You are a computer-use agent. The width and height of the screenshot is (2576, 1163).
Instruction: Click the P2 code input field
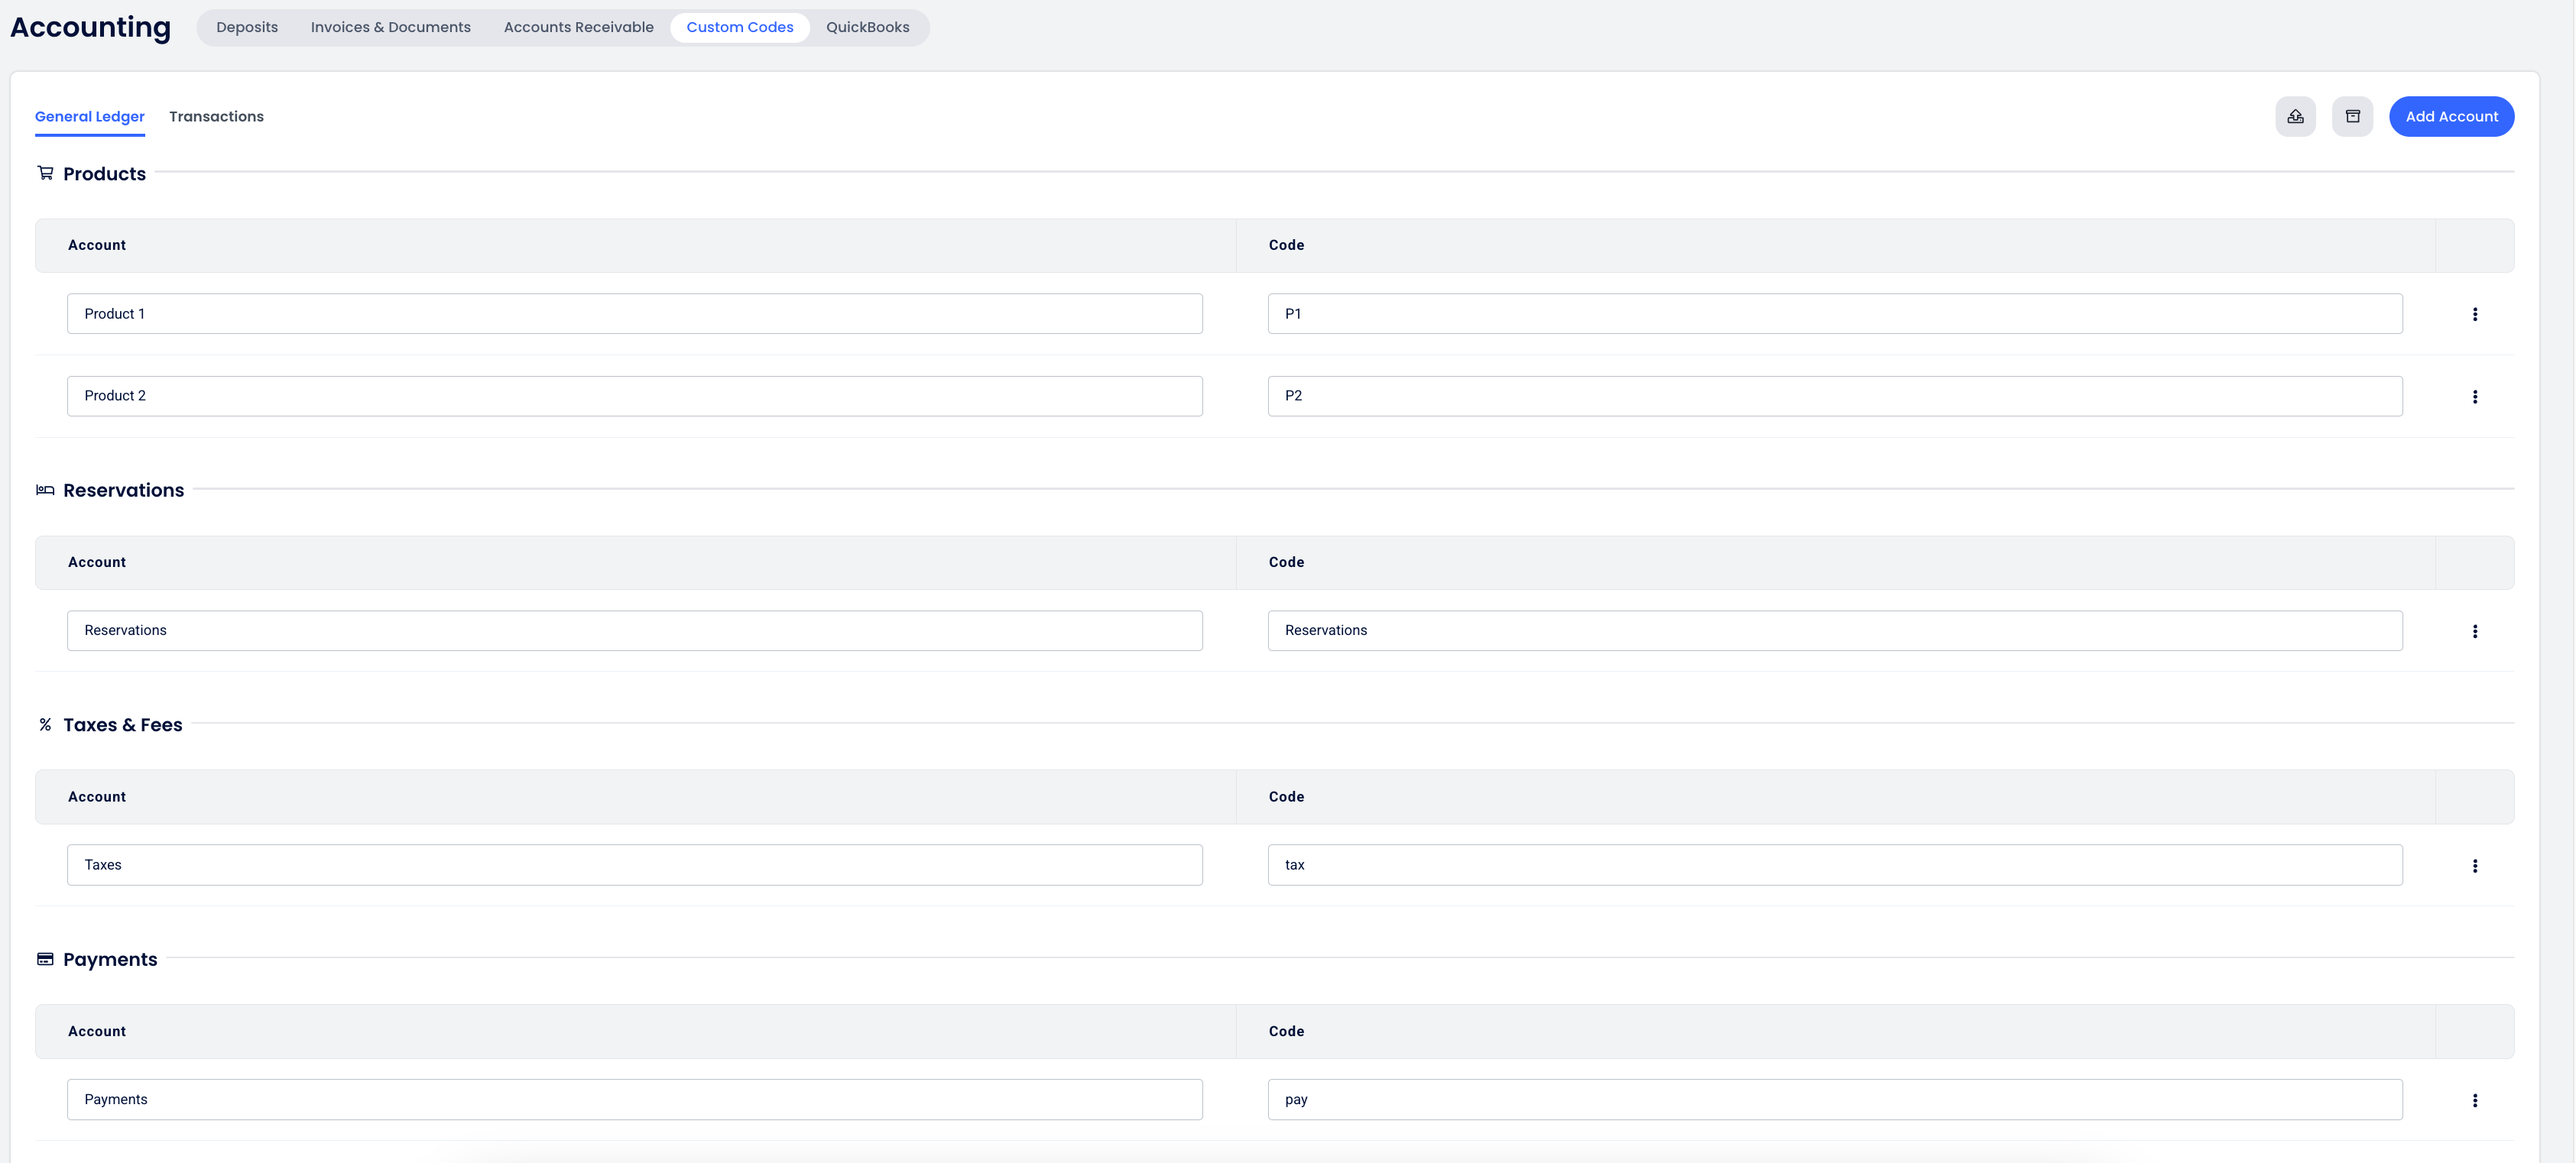[1834, 396]
